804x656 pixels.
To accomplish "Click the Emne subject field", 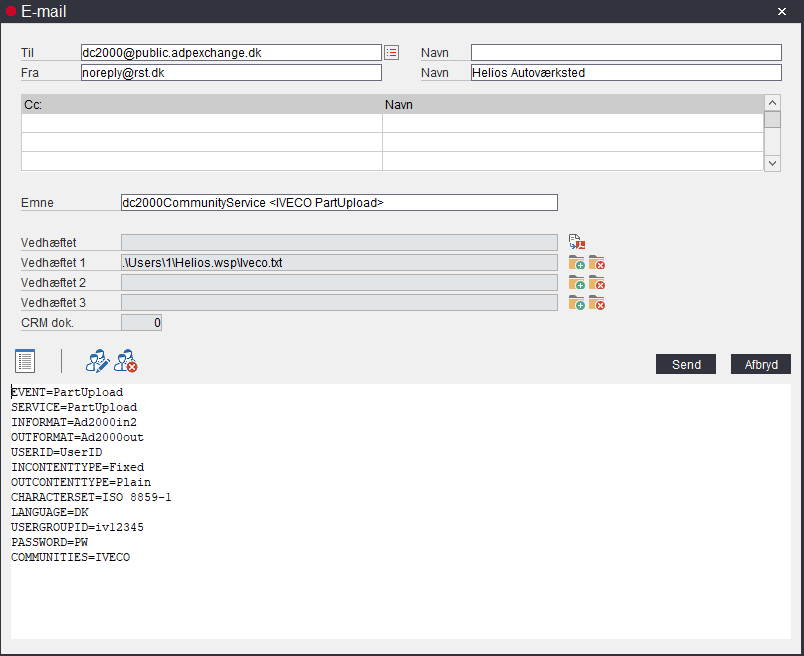I will [339, 202].
